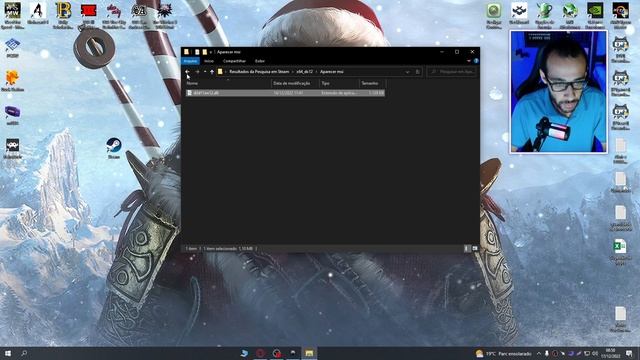Open the Arquivo ribbon tab

point(190,61)
